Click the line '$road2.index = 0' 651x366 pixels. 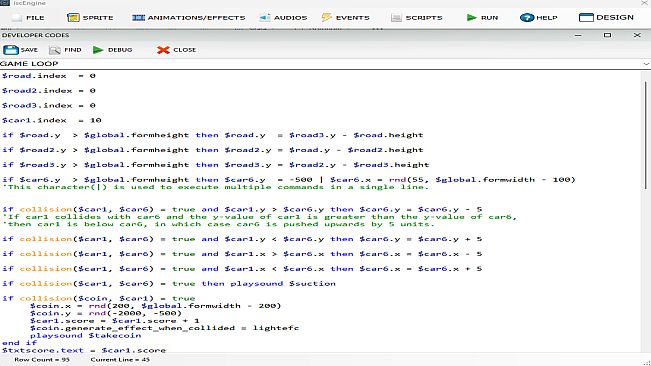(49, 90)
